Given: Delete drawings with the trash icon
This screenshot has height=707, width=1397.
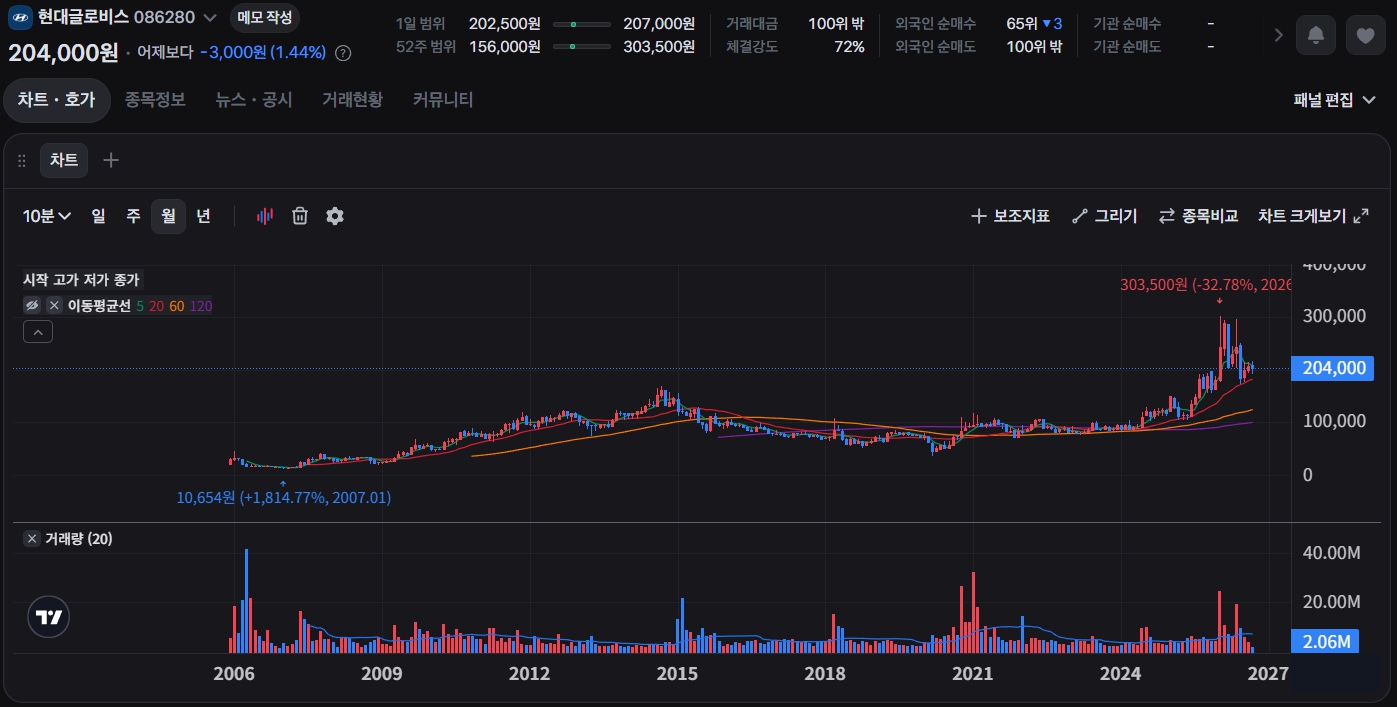Looking at the screenshot, I should [300, 216].
